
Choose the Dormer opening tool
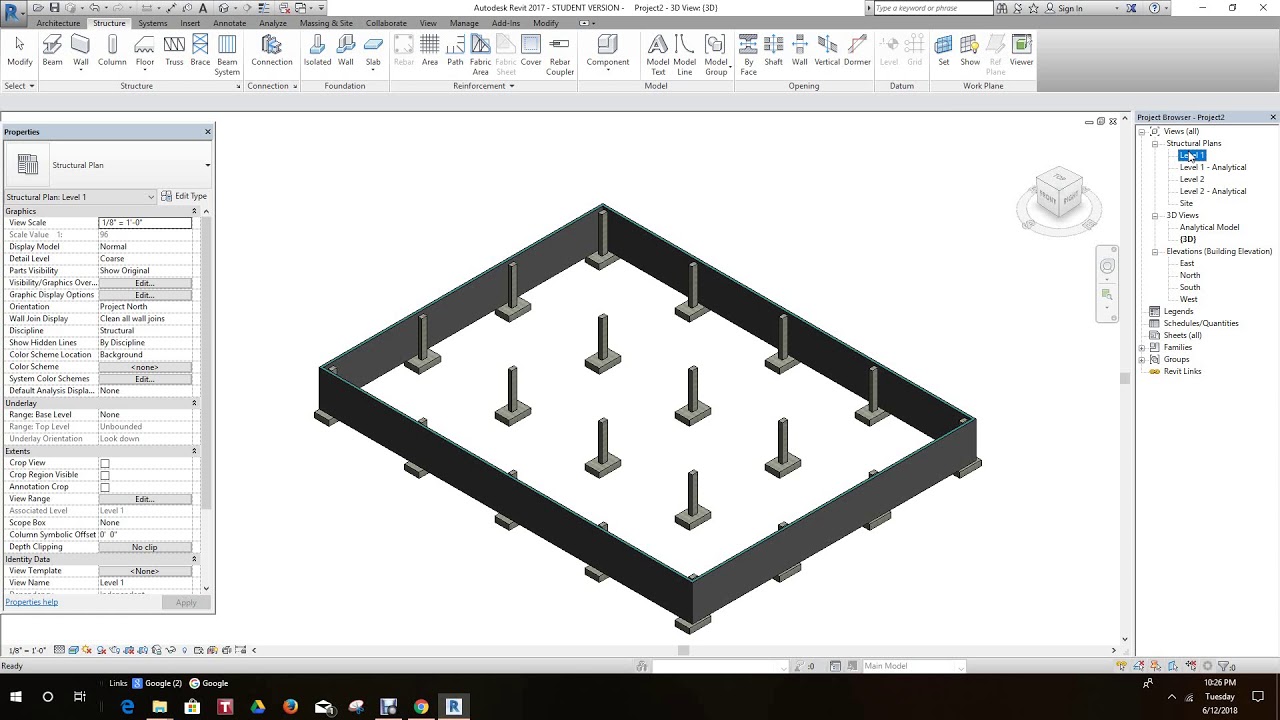(857, 51)
